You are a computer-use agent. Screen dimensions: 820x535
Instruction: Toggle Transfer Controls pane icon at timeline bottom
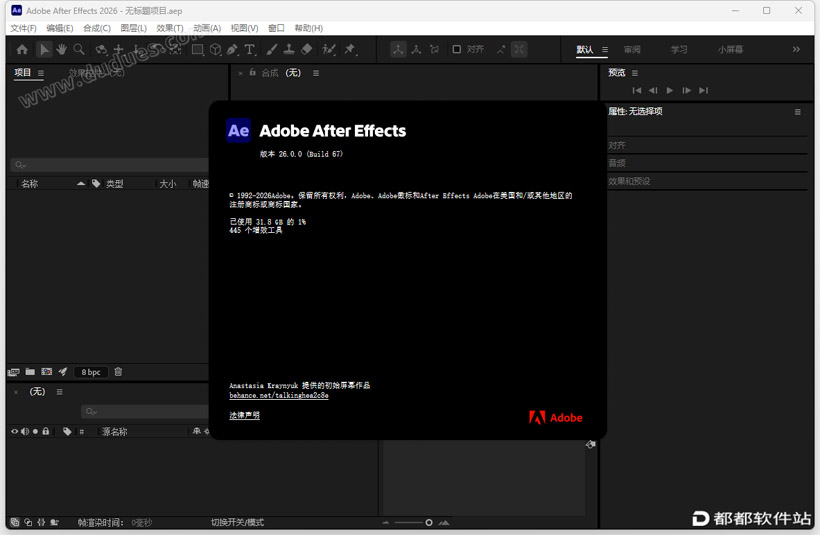[28, 522]
